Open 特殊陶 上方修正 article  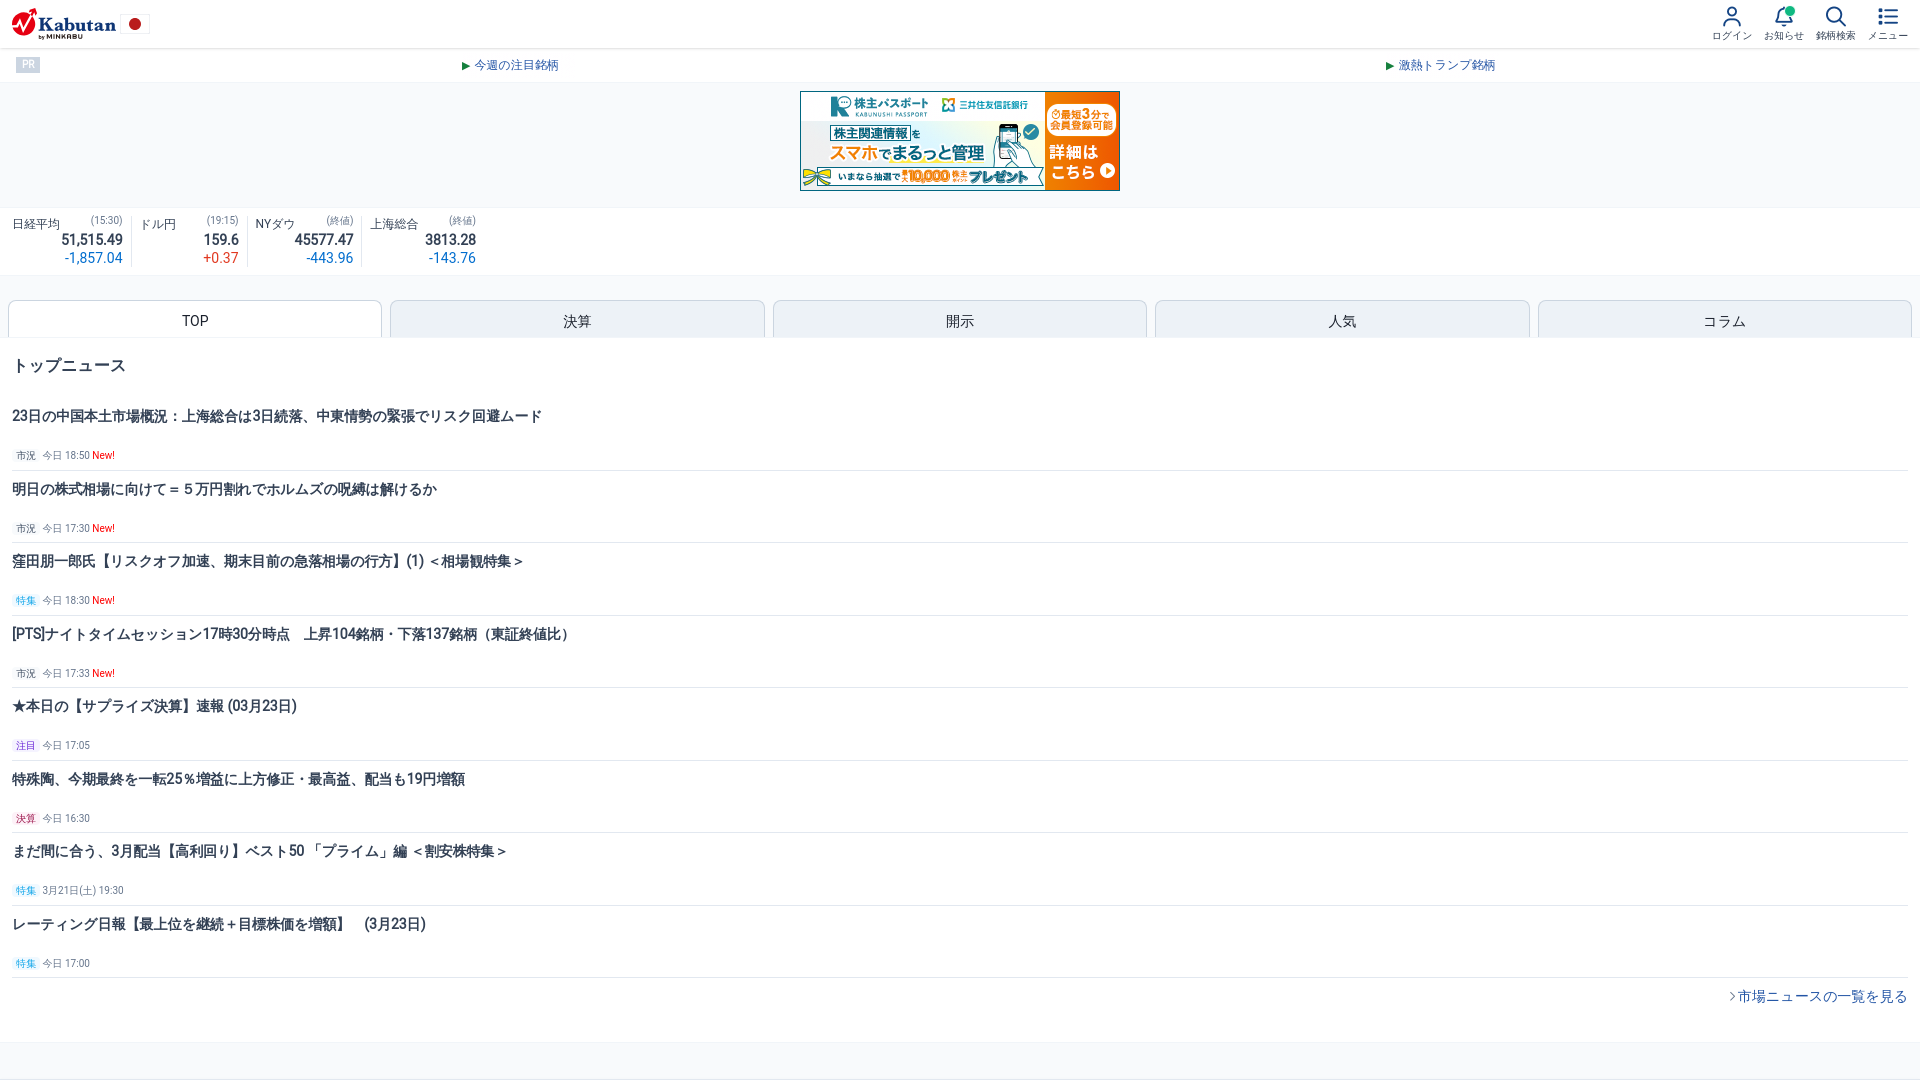[238, 779]
